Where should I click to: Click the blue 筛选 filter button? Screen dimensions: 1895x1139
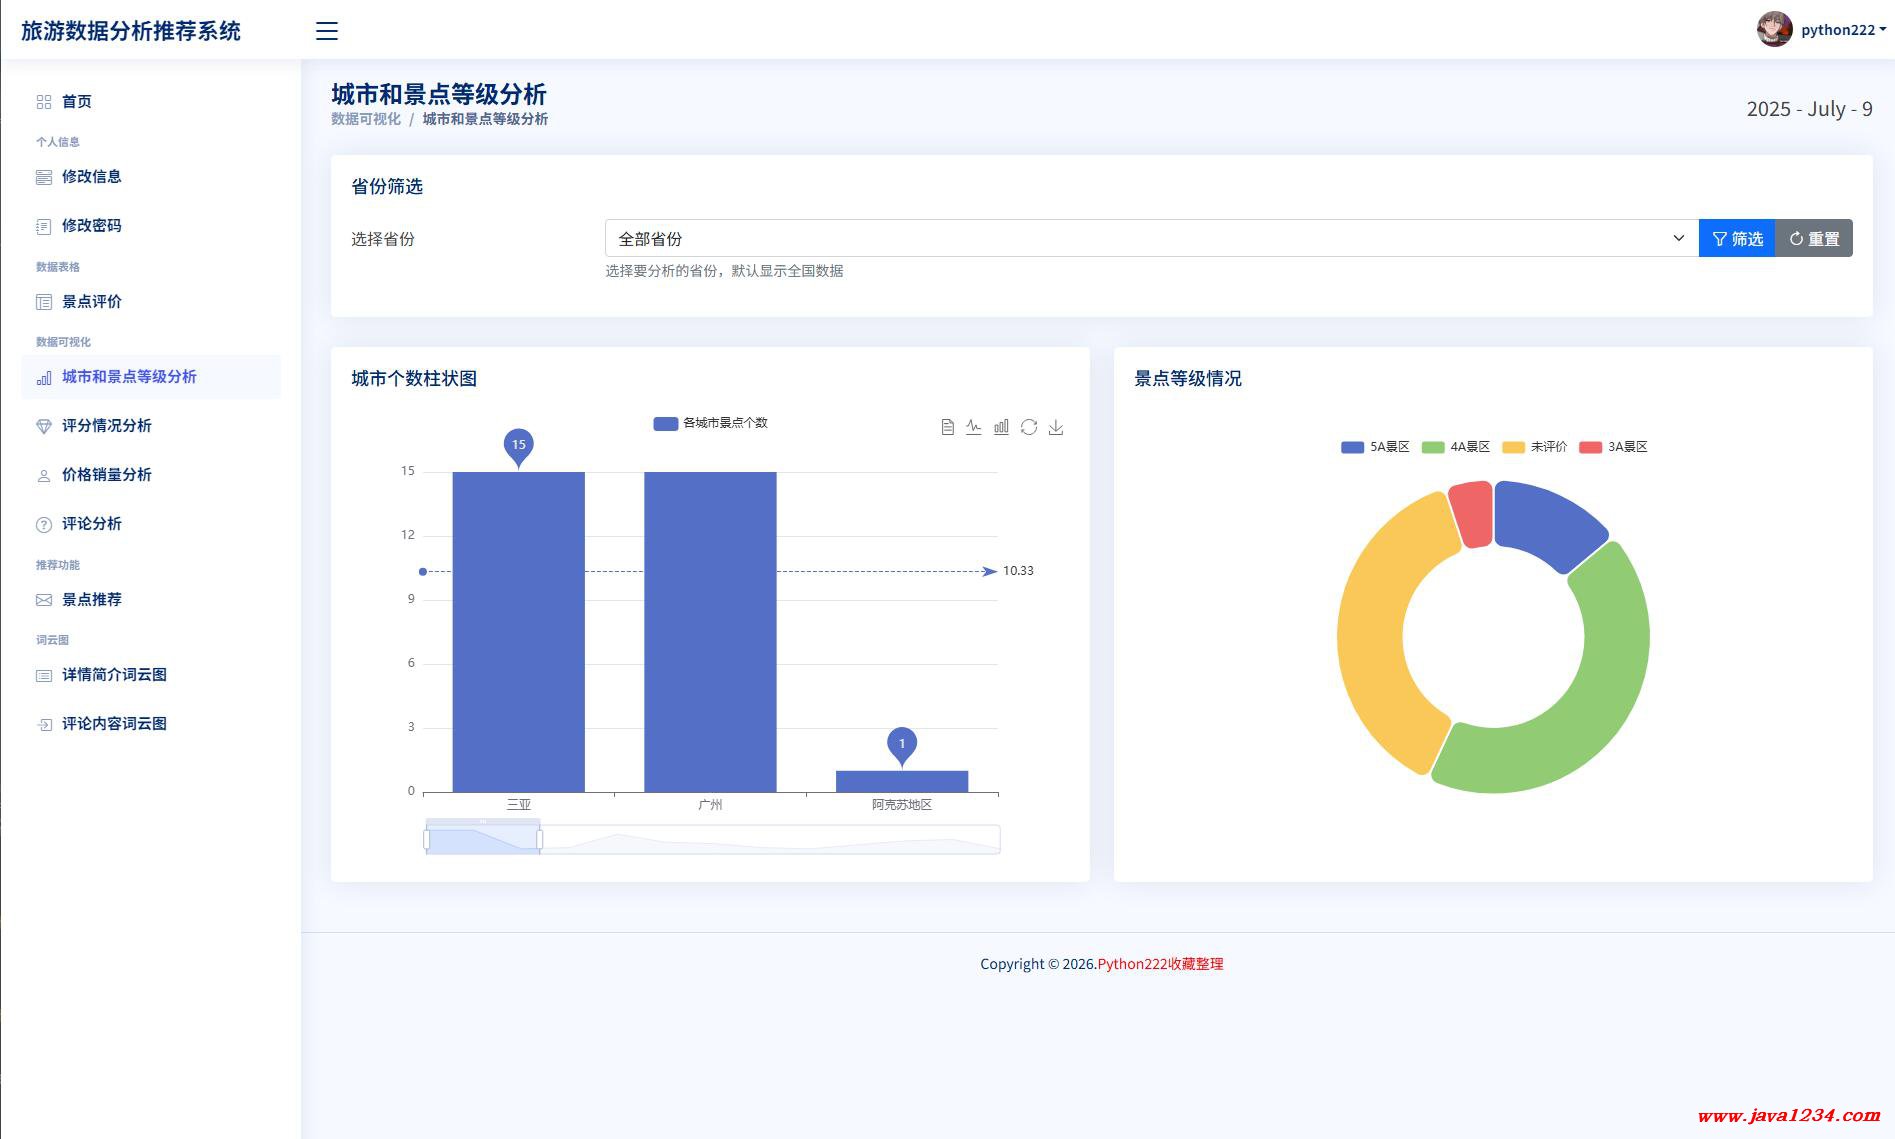click(x=1737, y=238)
